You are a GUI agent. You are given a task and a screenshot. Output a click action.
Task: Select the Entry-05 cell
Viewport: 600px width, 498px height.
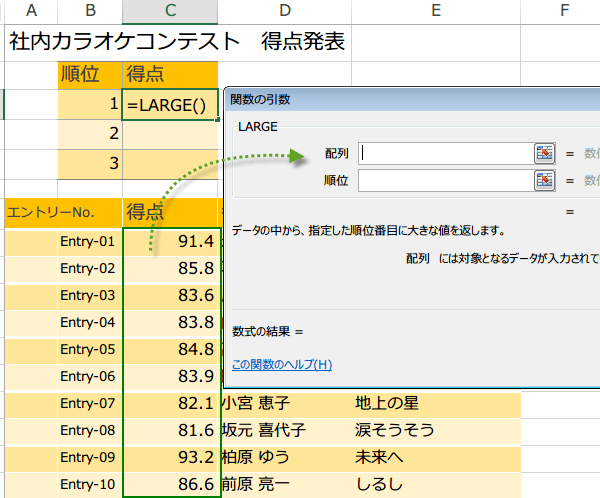pyautogui.click(x=90, y=349)
